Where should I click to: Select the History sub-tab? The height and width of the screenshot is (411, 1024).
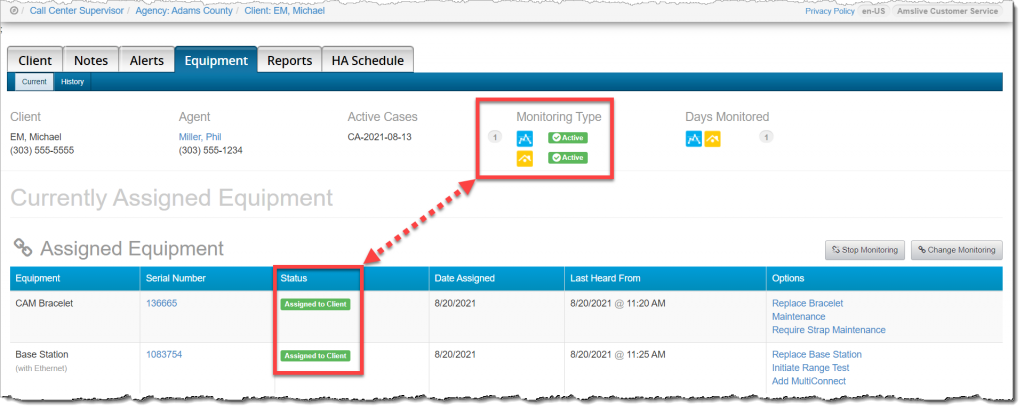point(72,82)
